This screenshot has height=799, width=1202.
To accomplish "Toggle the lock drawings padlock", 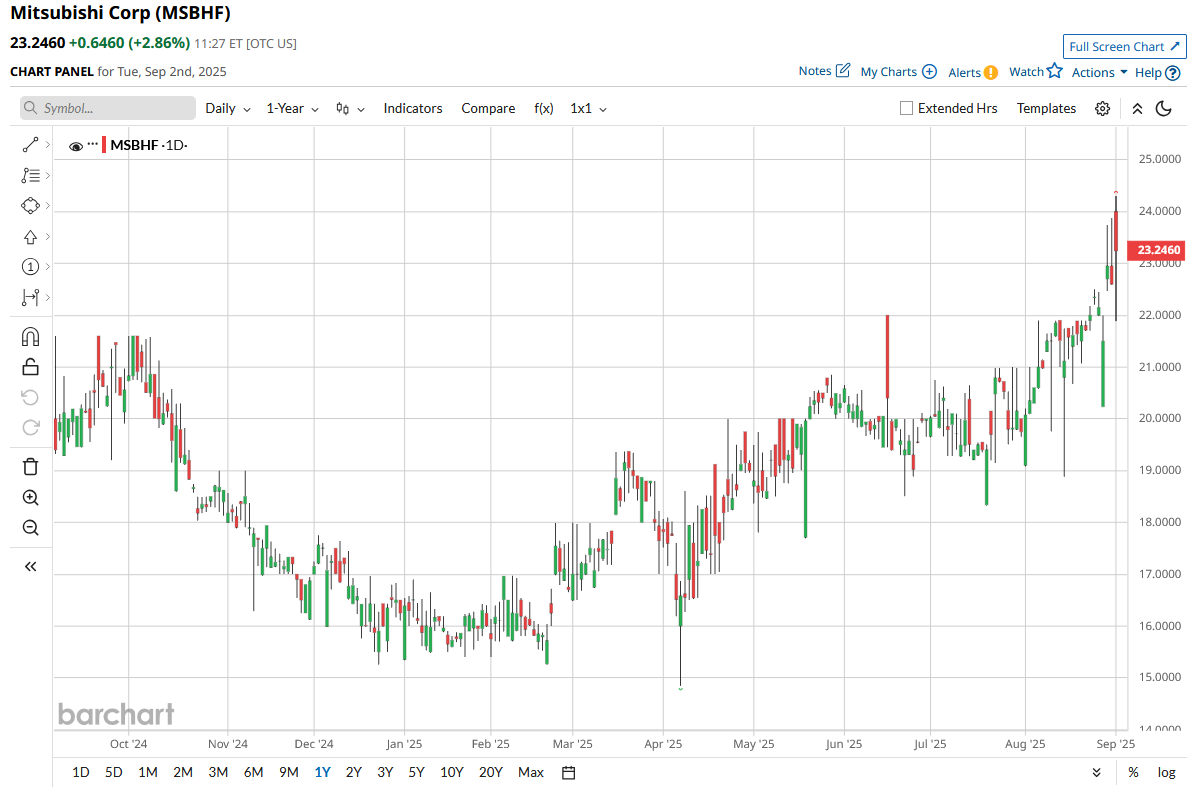I will [30, 367].
